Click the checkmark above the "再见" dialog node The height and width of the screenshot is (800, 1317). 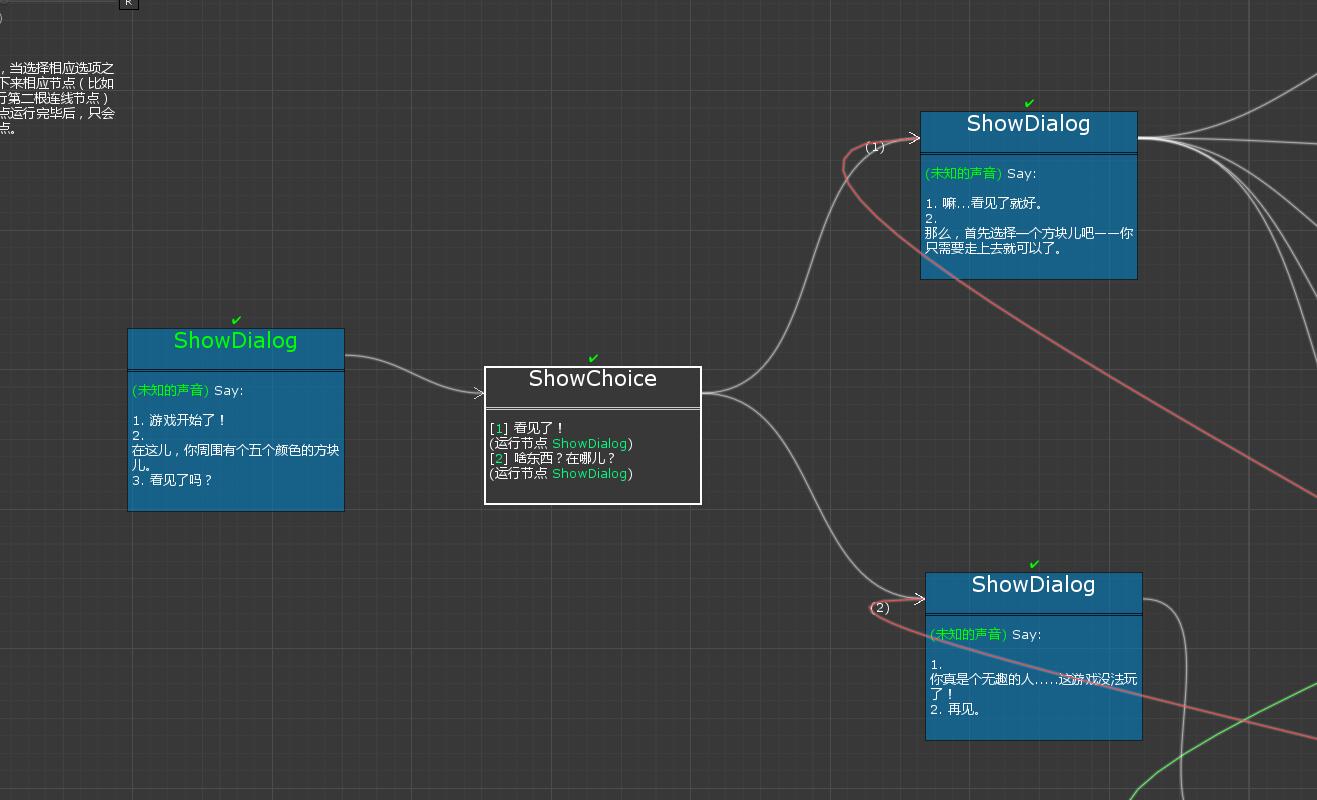pyautogui.click(x=1034, y=564)
